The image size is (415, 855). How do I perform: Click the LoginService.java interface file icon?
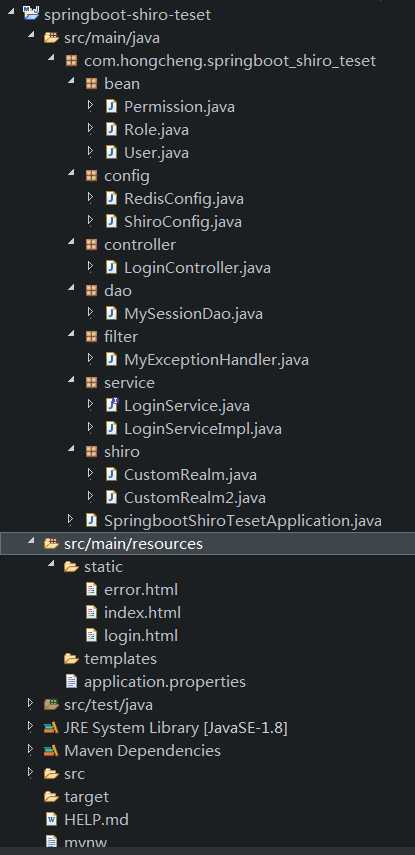point(111,405)
